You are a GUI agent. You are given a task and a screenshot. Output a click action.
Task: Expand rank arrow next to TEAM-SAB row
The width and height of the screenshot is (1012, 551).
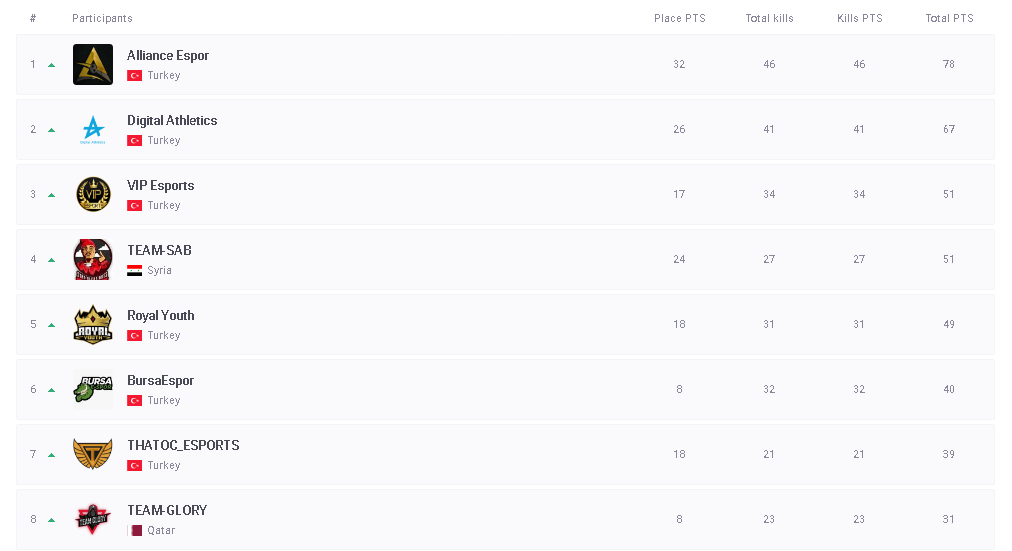point(52,260)
